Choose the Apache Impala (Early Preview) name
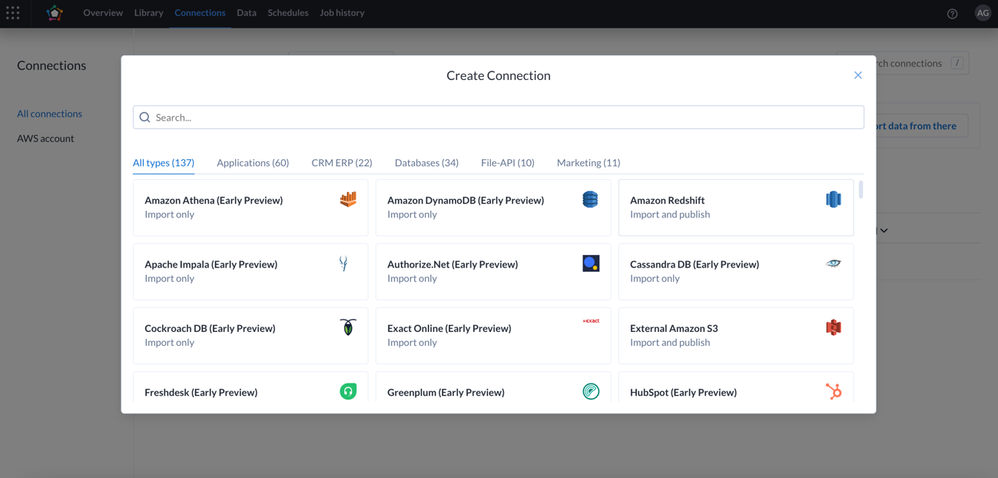This screenshot has width=998, height=478. tap(211, 264)
